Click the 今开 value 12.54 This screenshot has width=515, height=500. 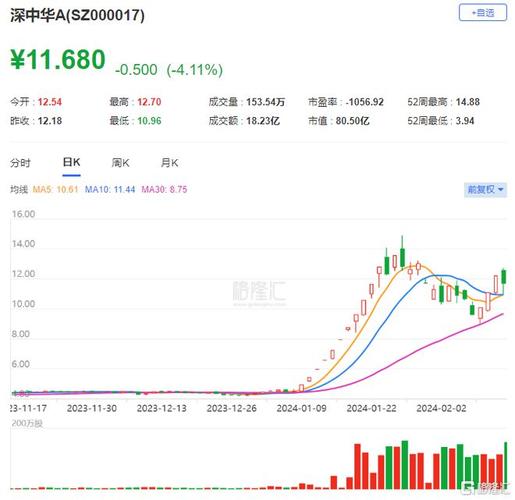50,102
